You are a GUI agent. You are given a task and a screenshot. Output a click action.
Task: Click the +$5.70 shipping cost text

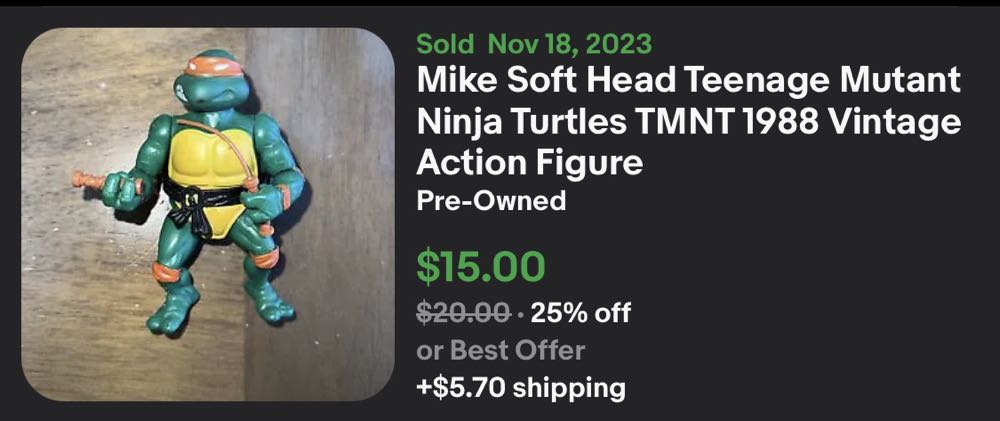[x=520, y=387]
